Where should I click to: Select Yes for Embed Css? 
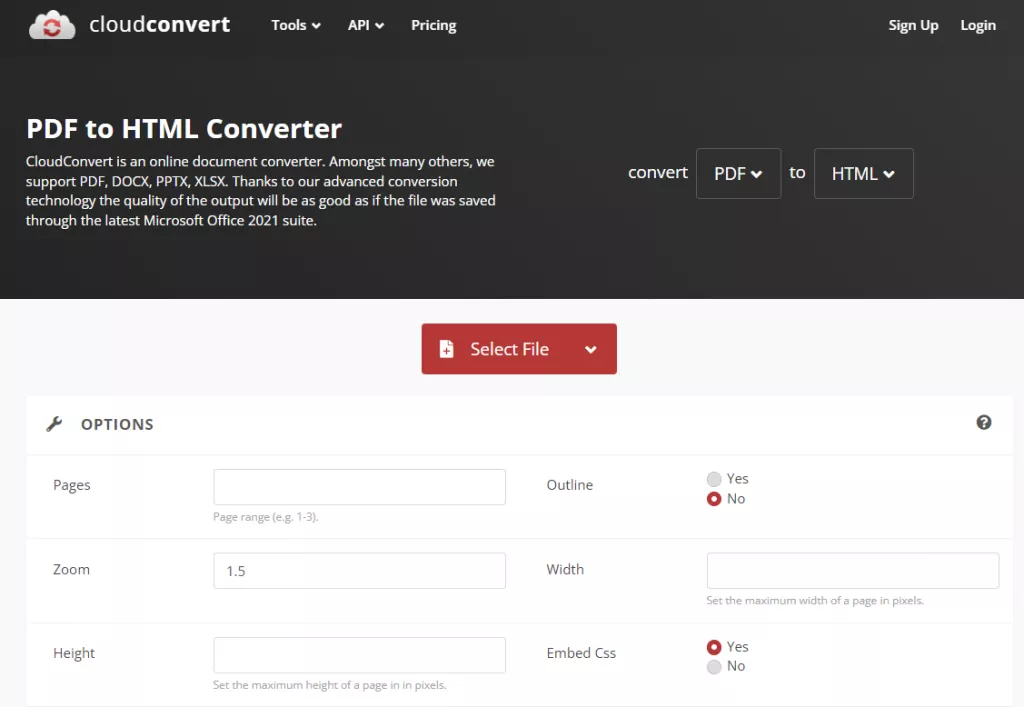tap(714, 647)
